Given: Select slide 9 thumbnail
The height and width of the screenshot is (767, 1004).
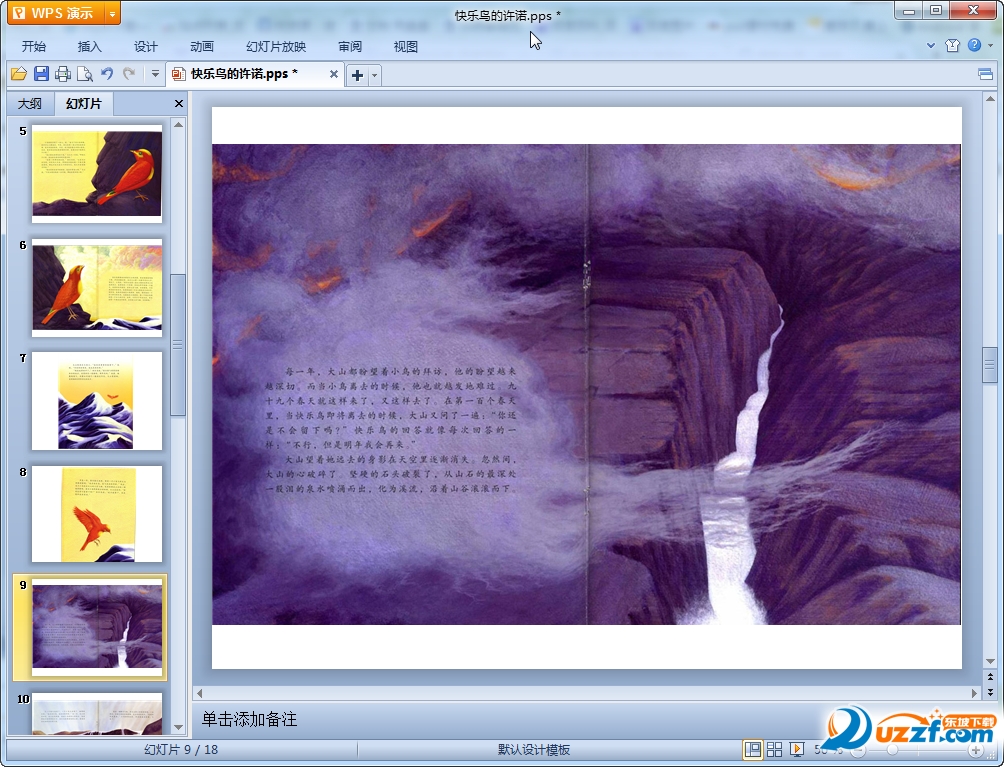Looking at the screenshot, I should tap(97, 627).
